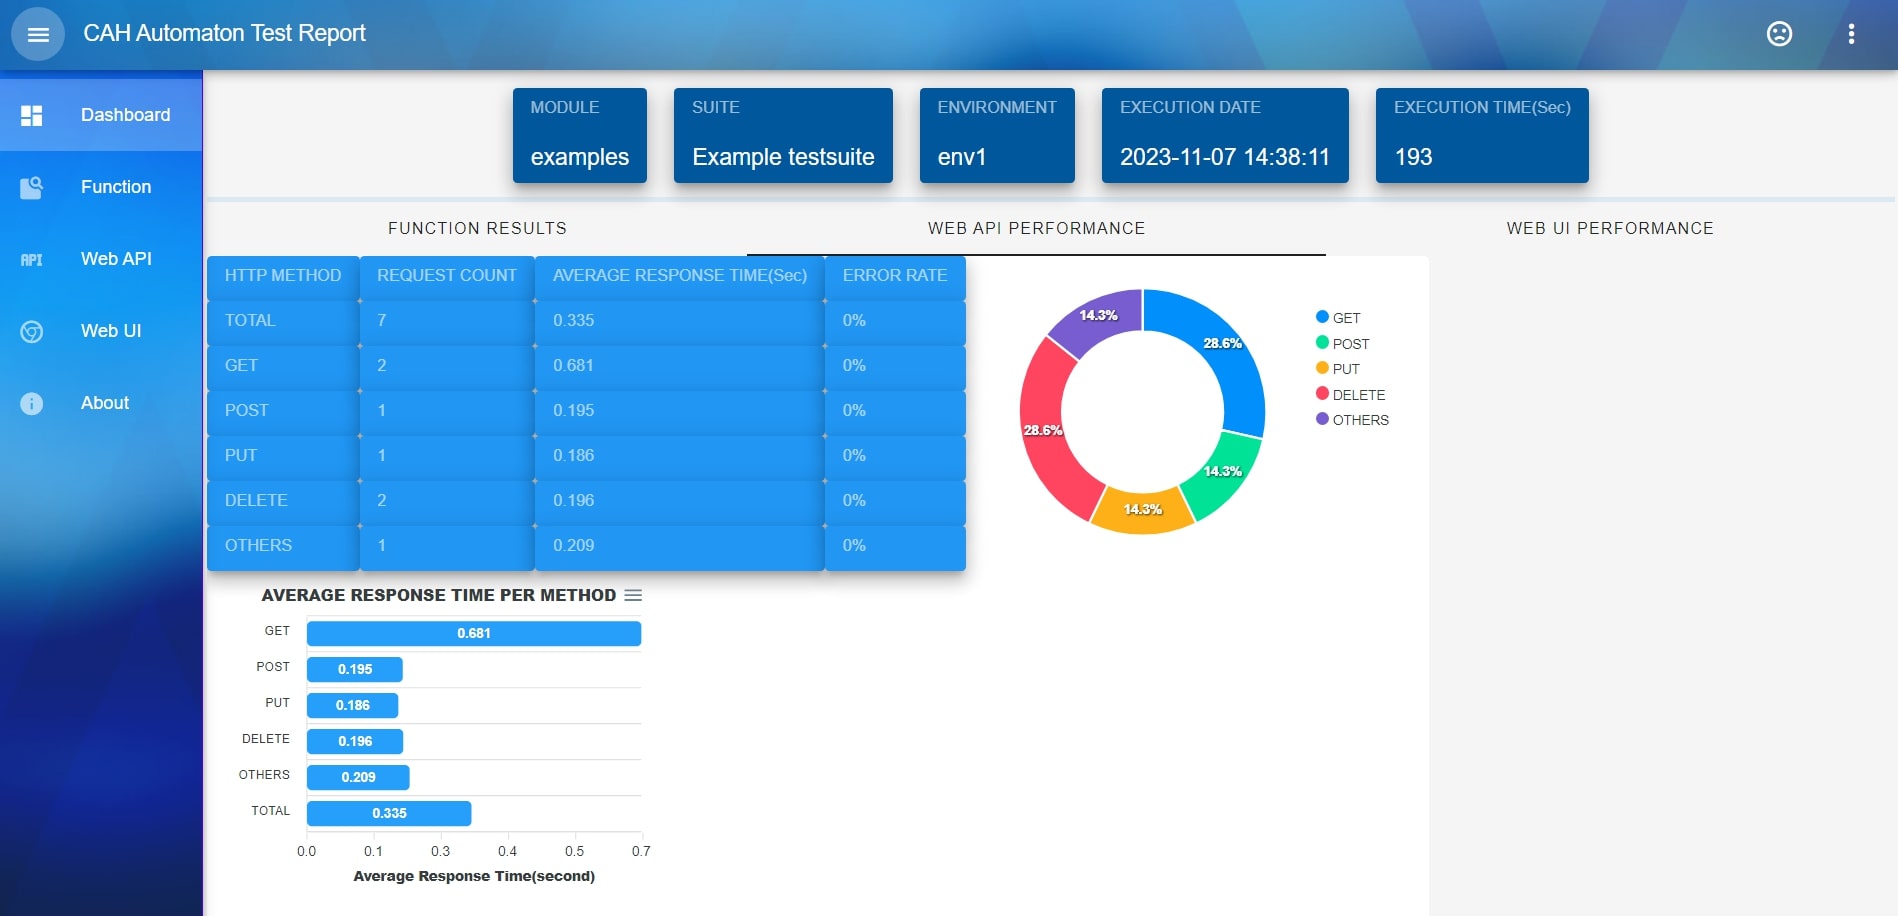Open the header overflow dropdown menu

tap(1851, 33)
